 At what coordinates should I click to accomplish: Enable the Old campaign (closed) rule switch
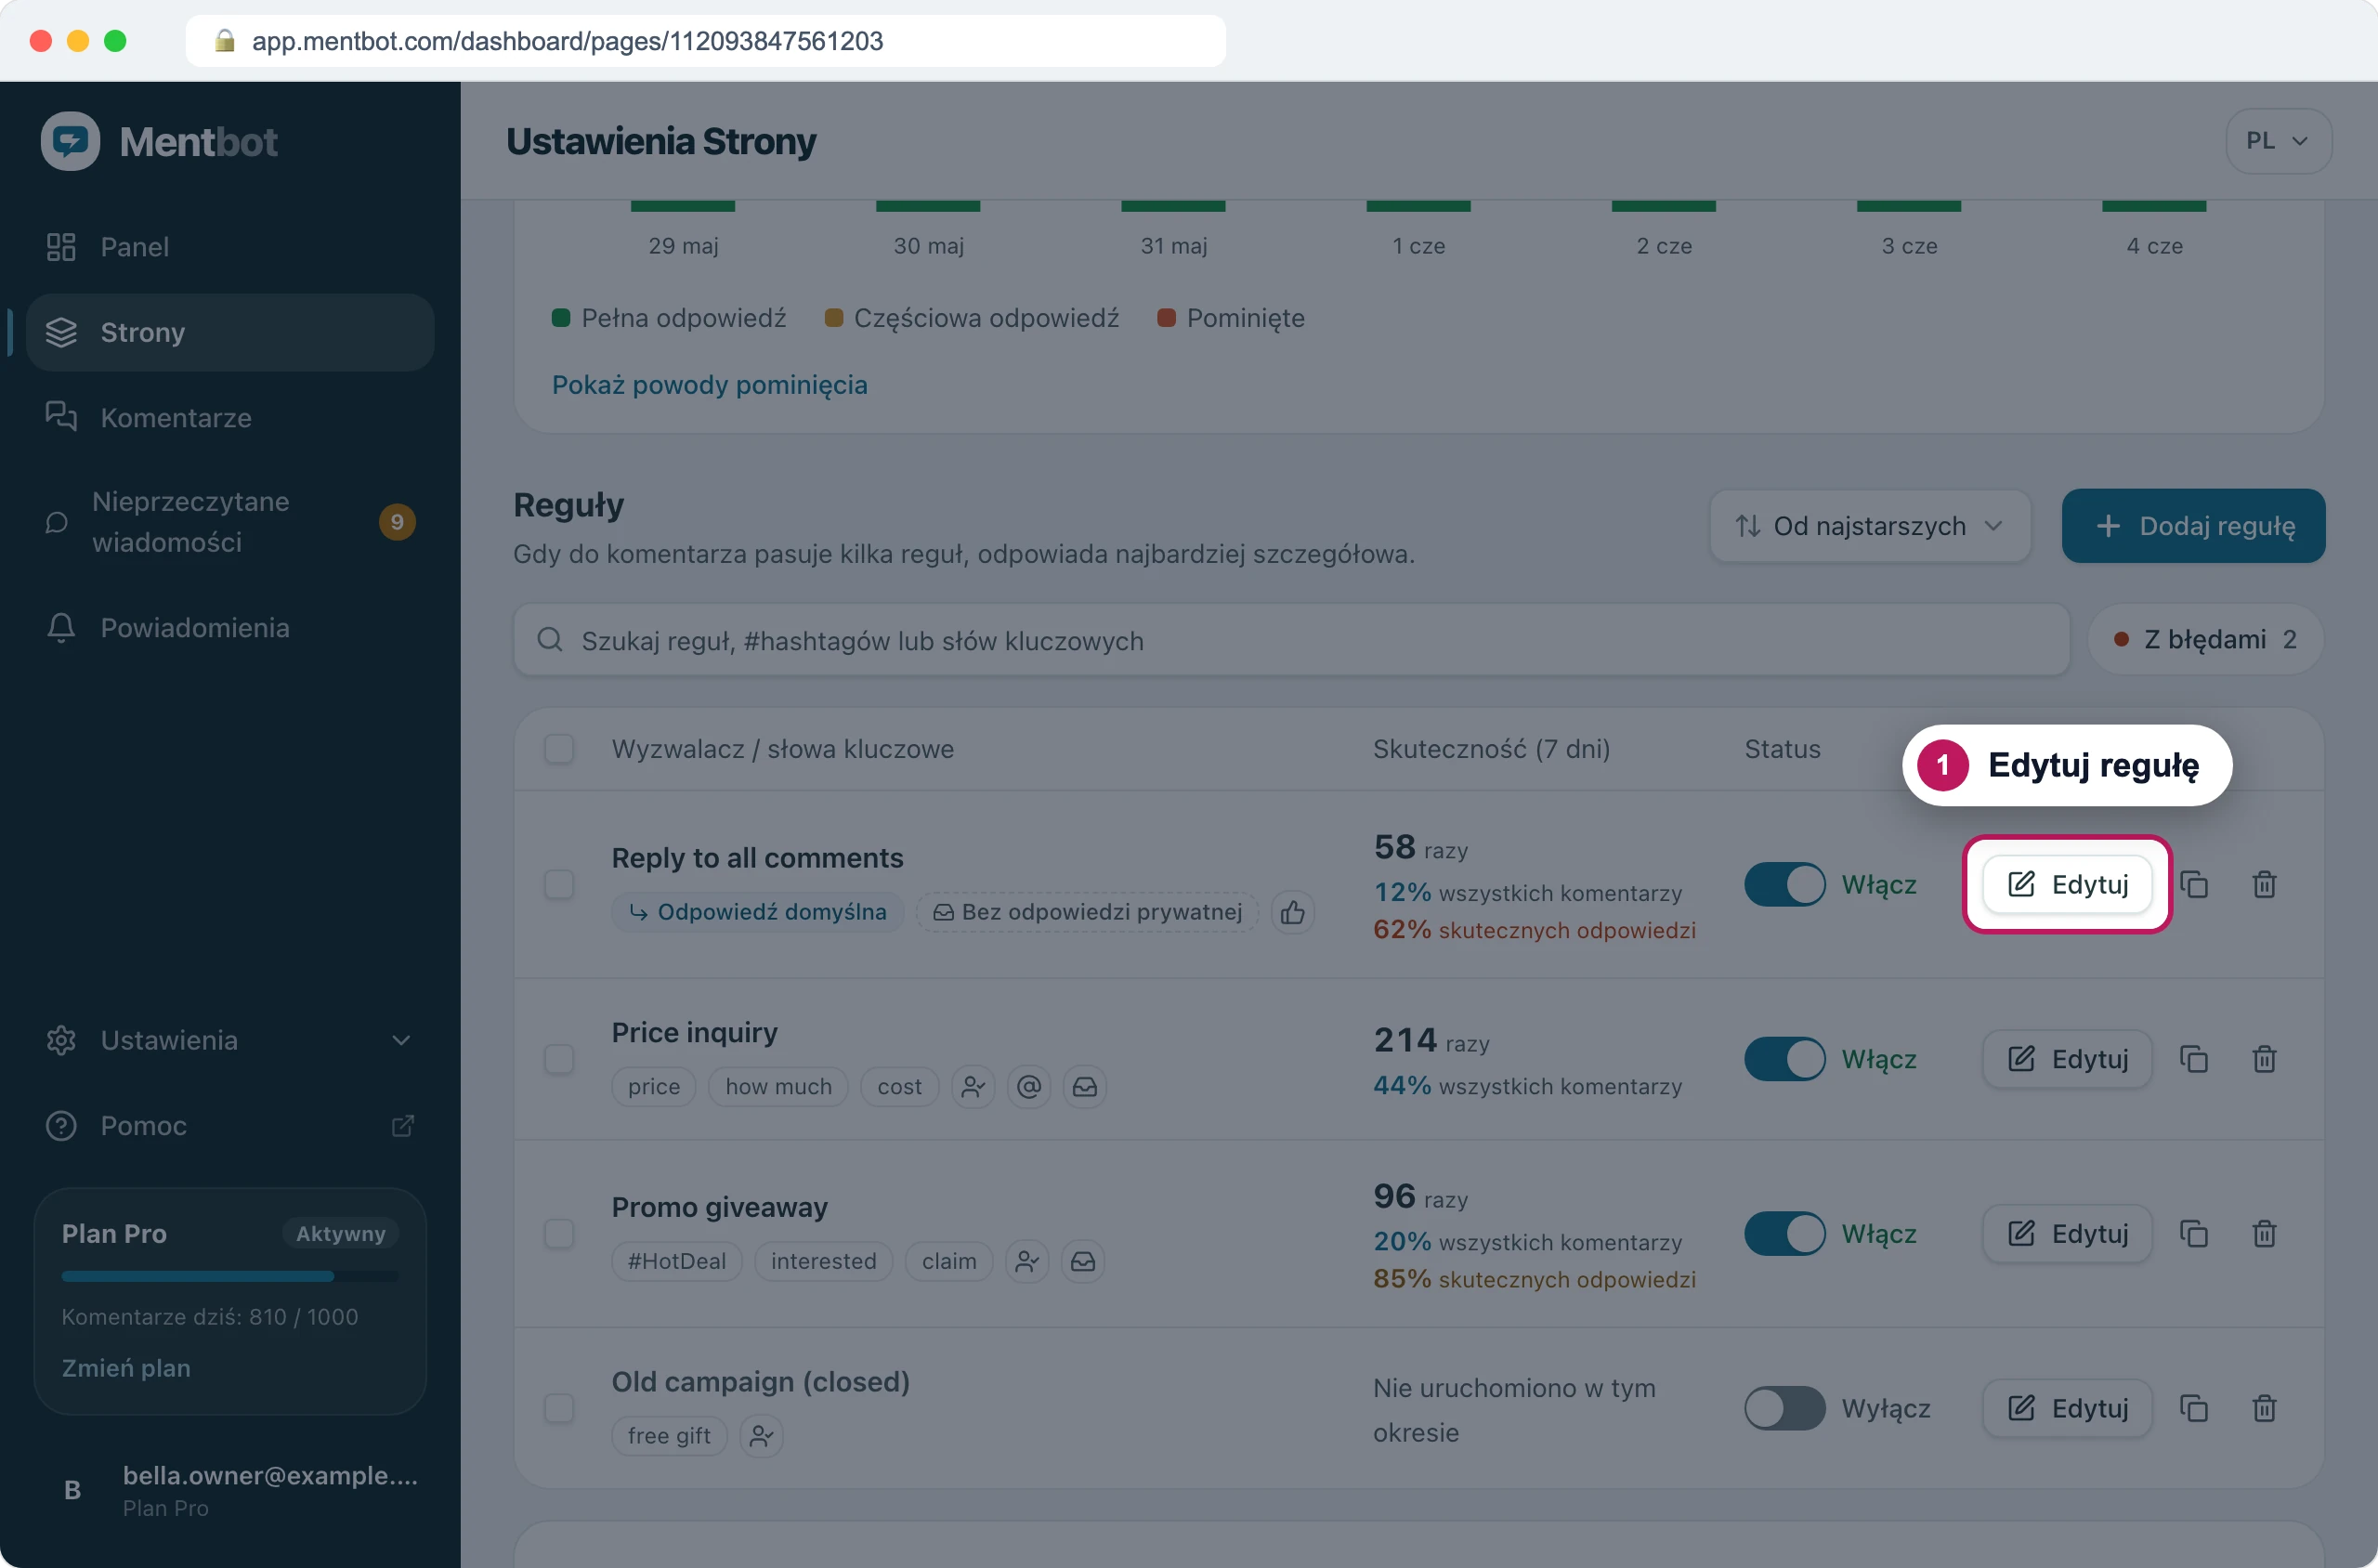1785,1408
